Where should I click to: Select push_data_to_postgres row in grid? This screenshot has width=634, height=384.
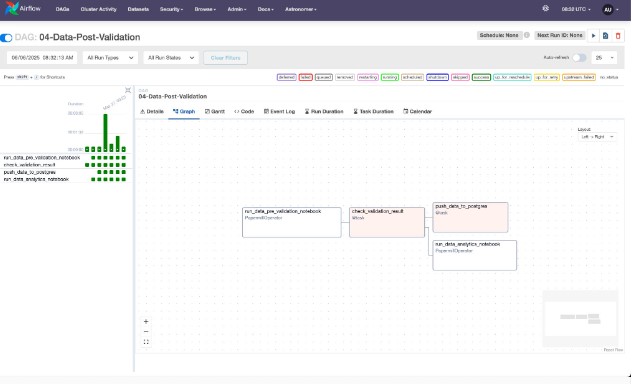coord(65,172)
